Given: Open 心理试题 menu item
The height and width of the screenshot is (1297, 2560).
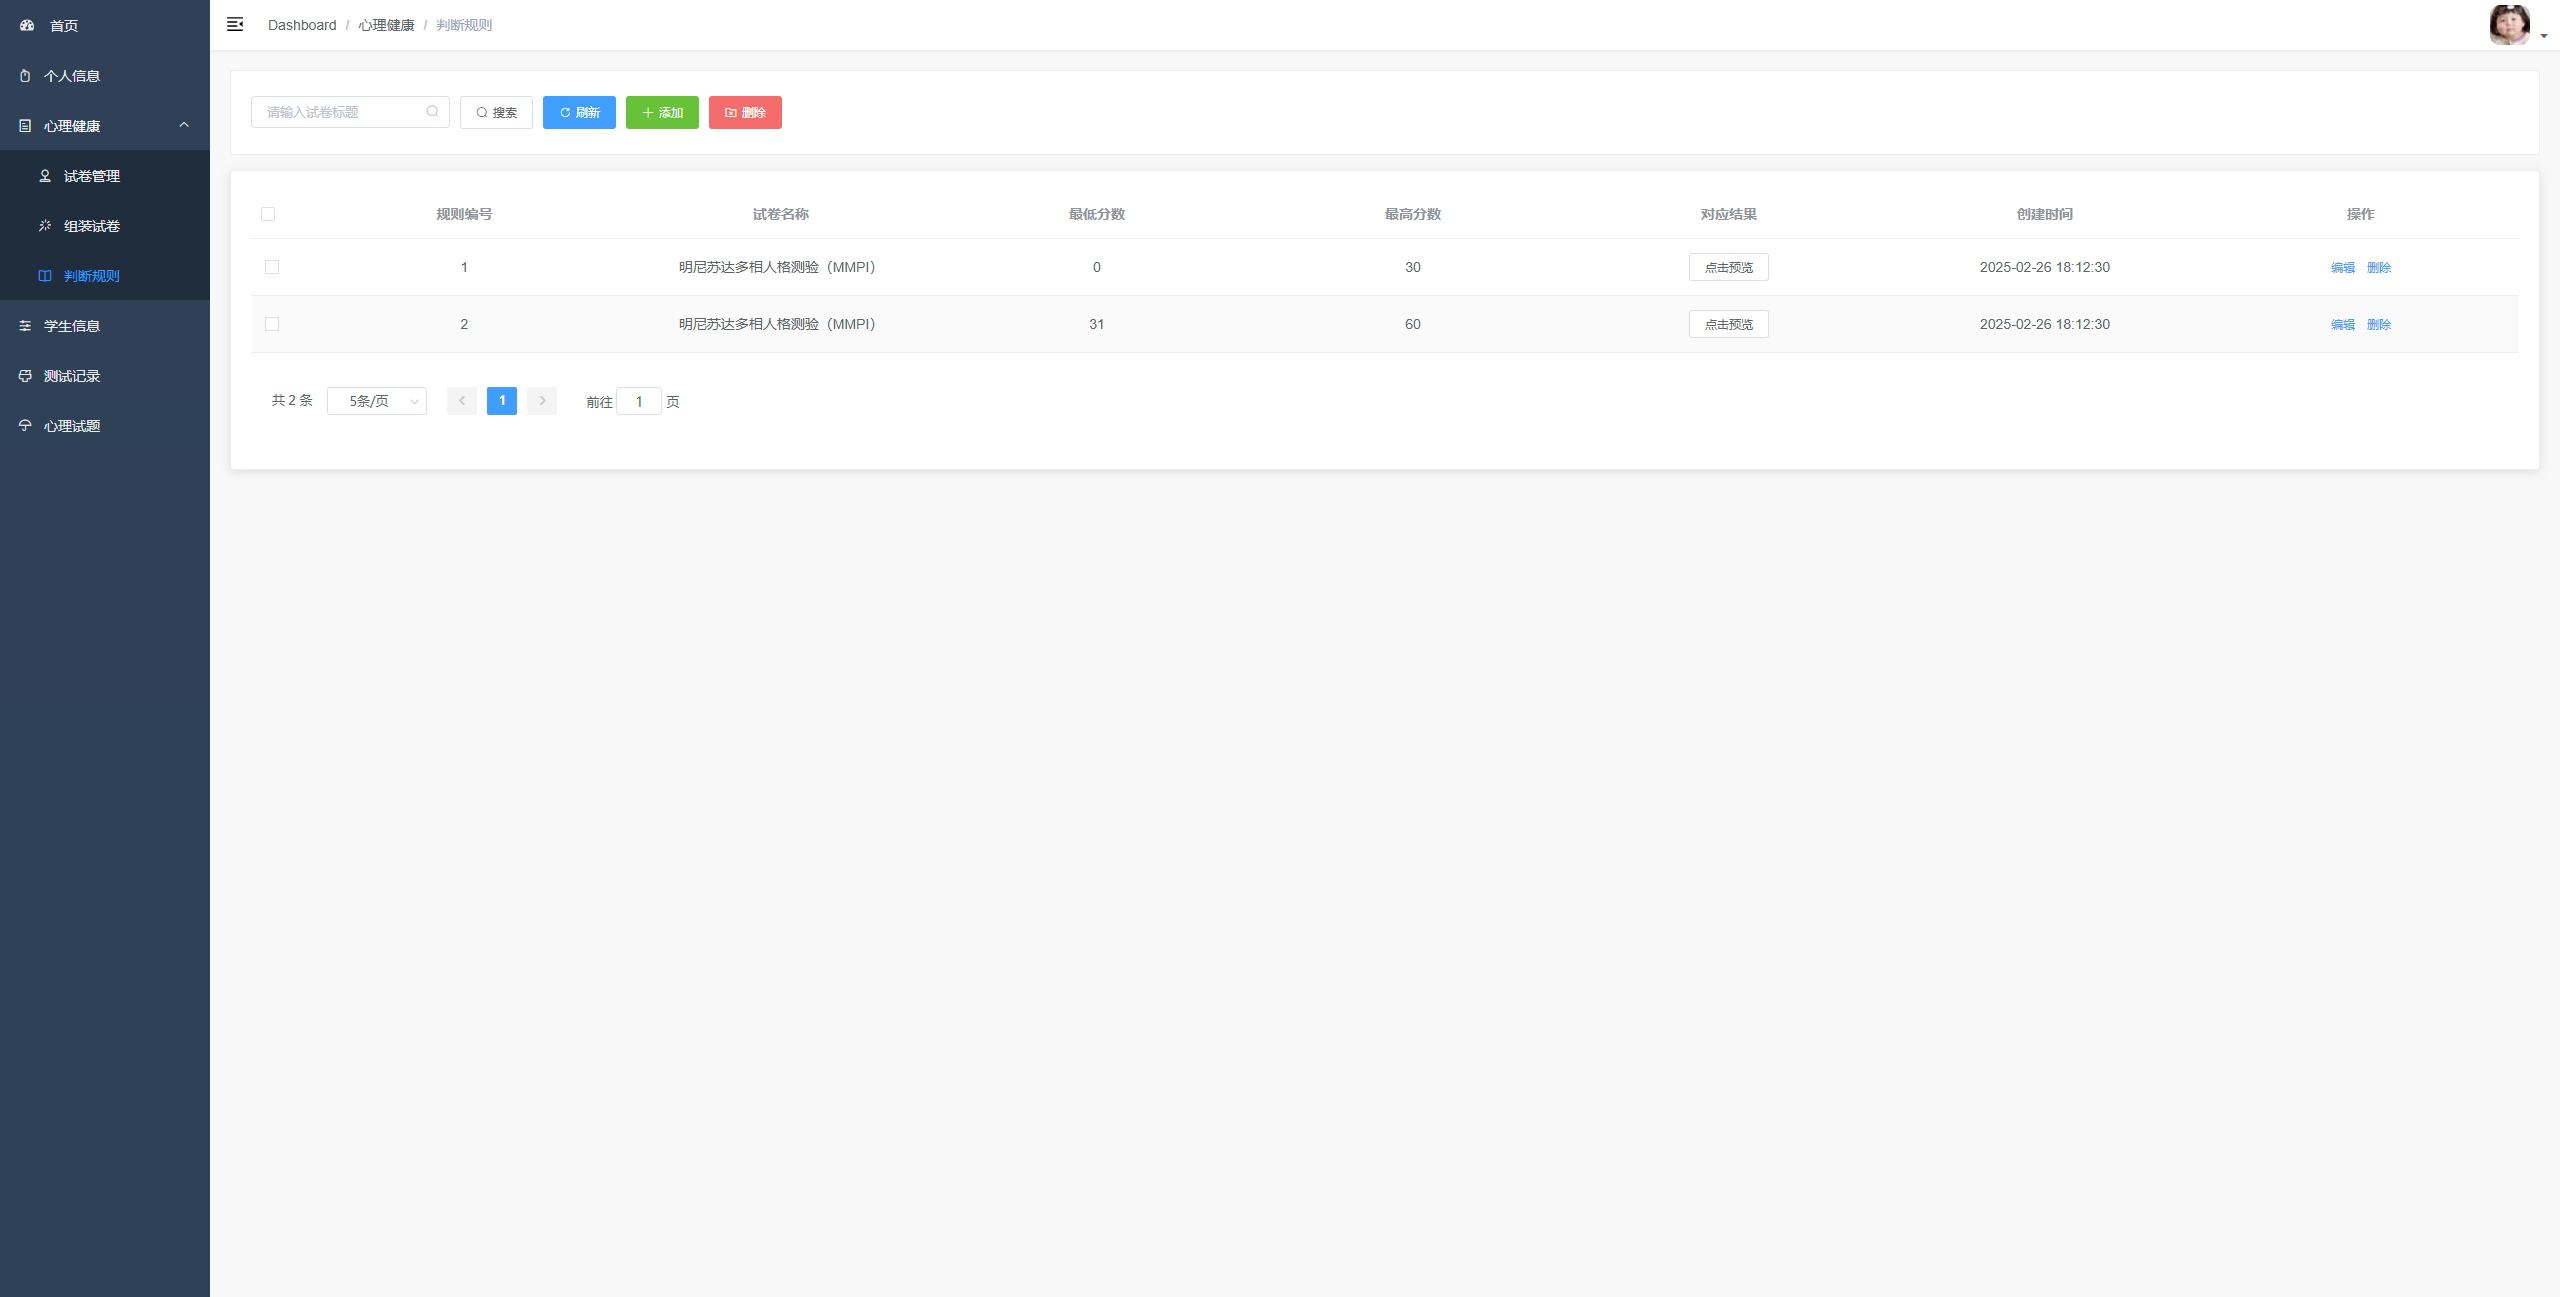Looking at the screenshot, I should pyautogui.click(x=105, y=425).
